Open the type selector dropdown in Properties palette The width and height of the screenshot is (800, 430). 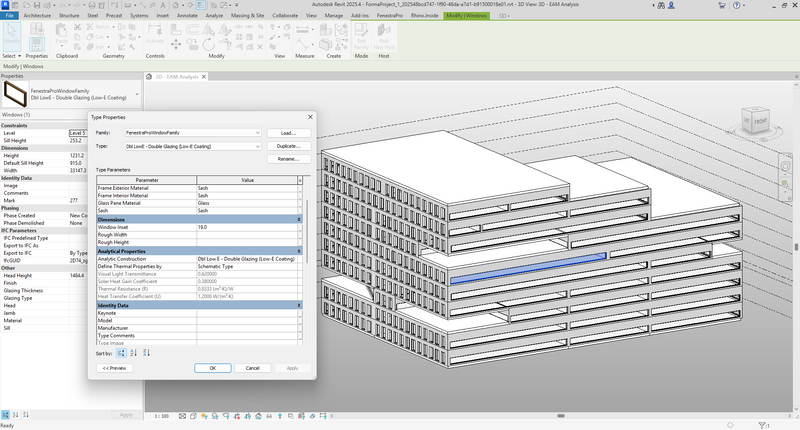pyautogui.click(x=137, y=94)
